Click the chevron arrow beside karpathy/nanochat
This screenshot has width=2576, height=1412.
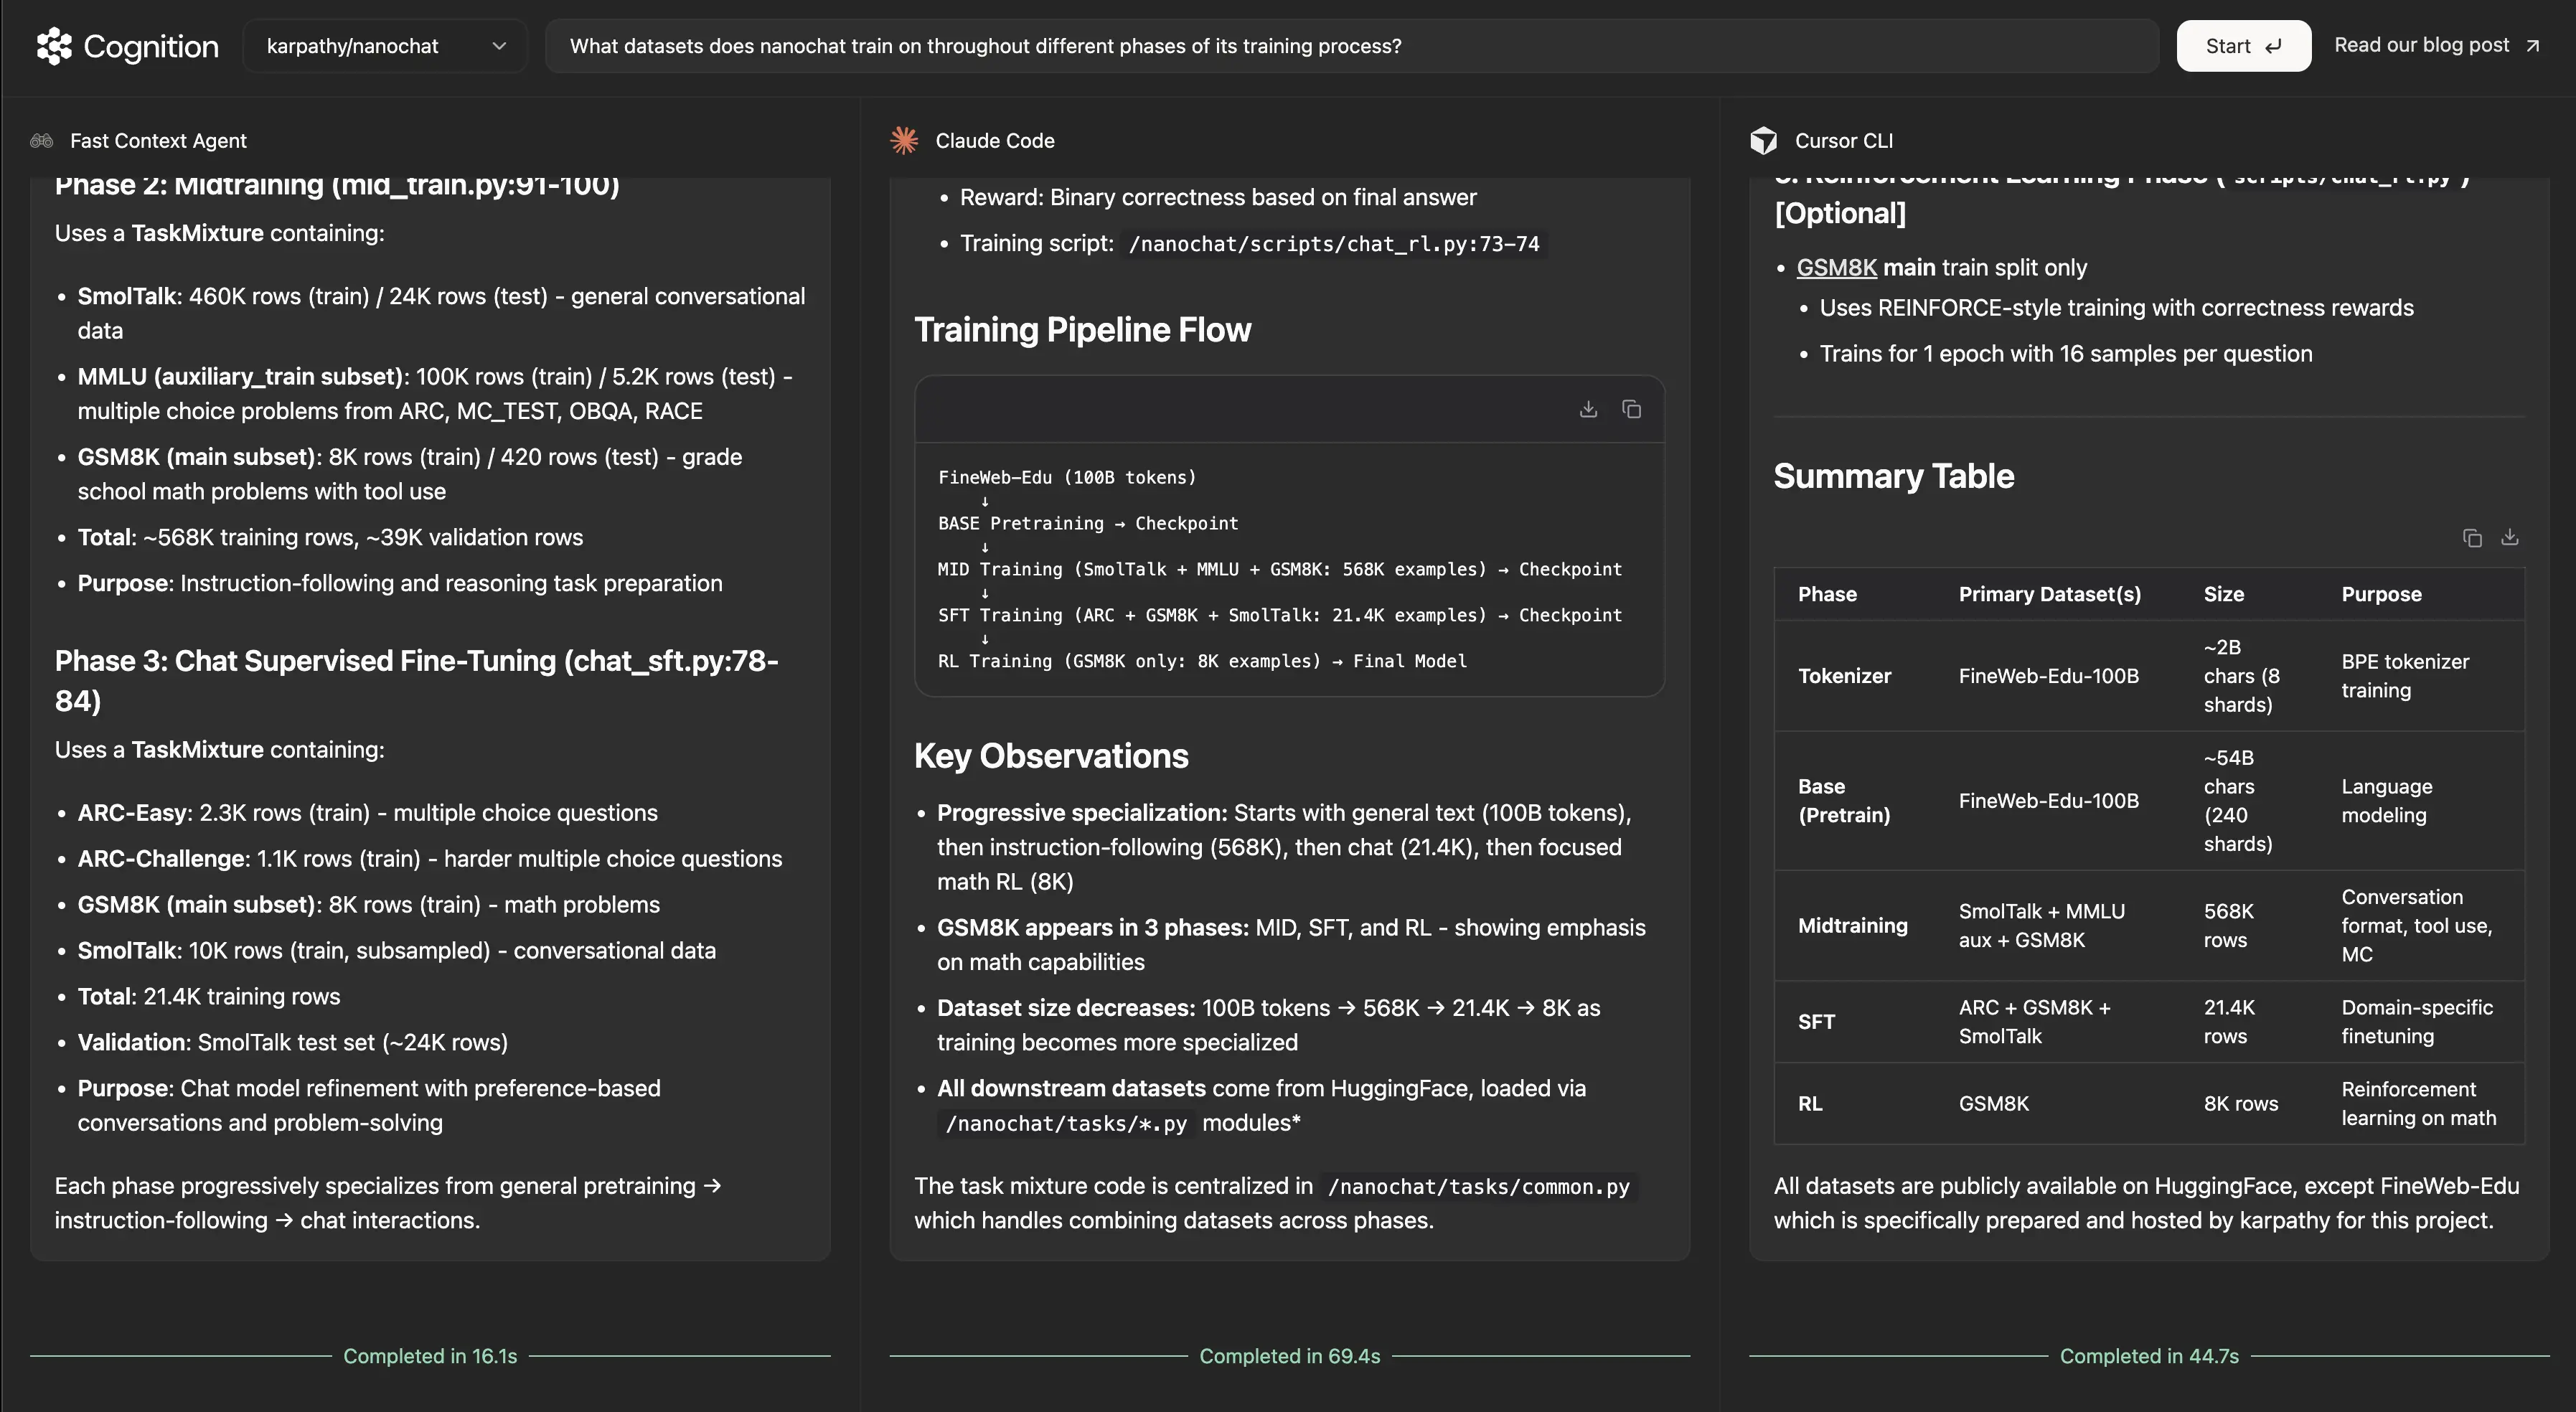[499, 46]
